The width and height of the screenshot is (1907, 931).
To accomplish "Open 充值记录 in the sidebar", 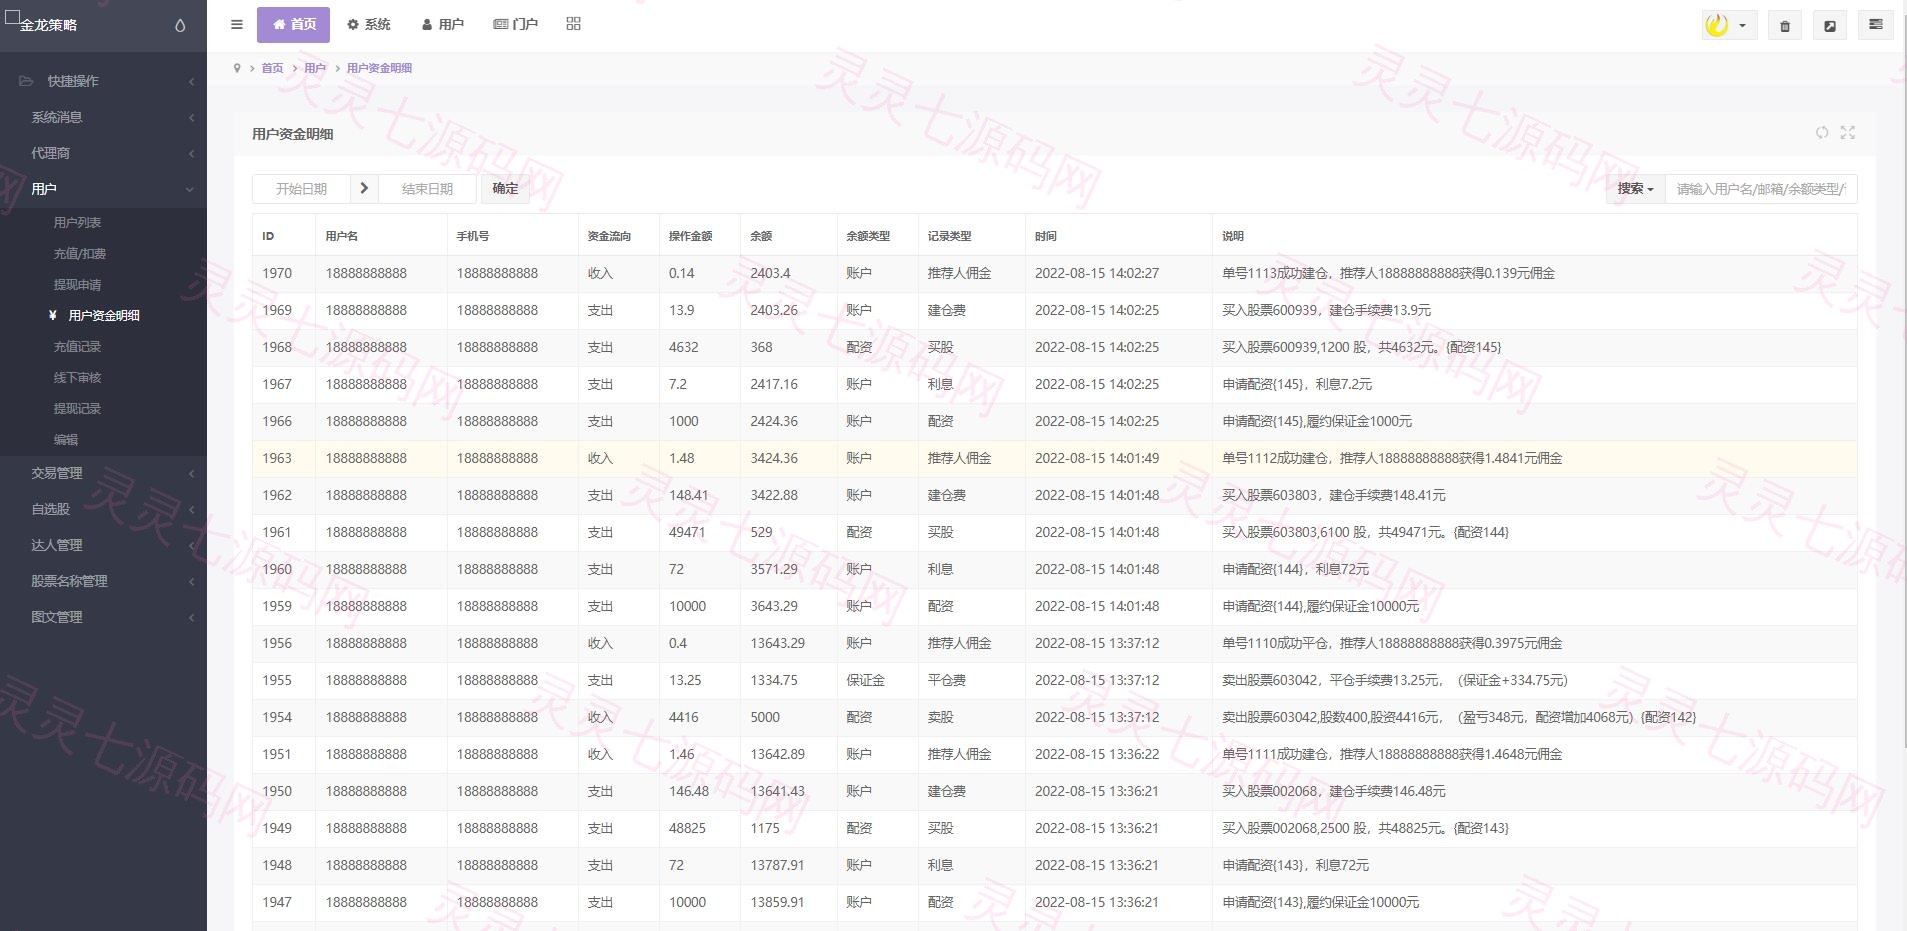I will (77, 347).
